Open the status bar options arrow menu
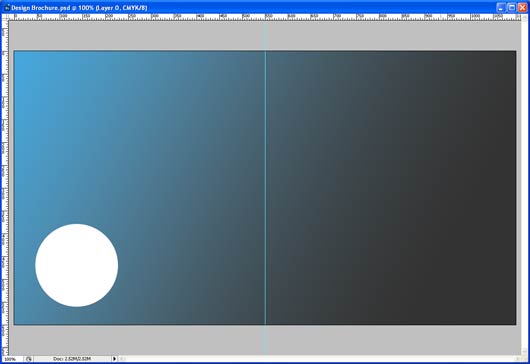 tap(114, 359)
